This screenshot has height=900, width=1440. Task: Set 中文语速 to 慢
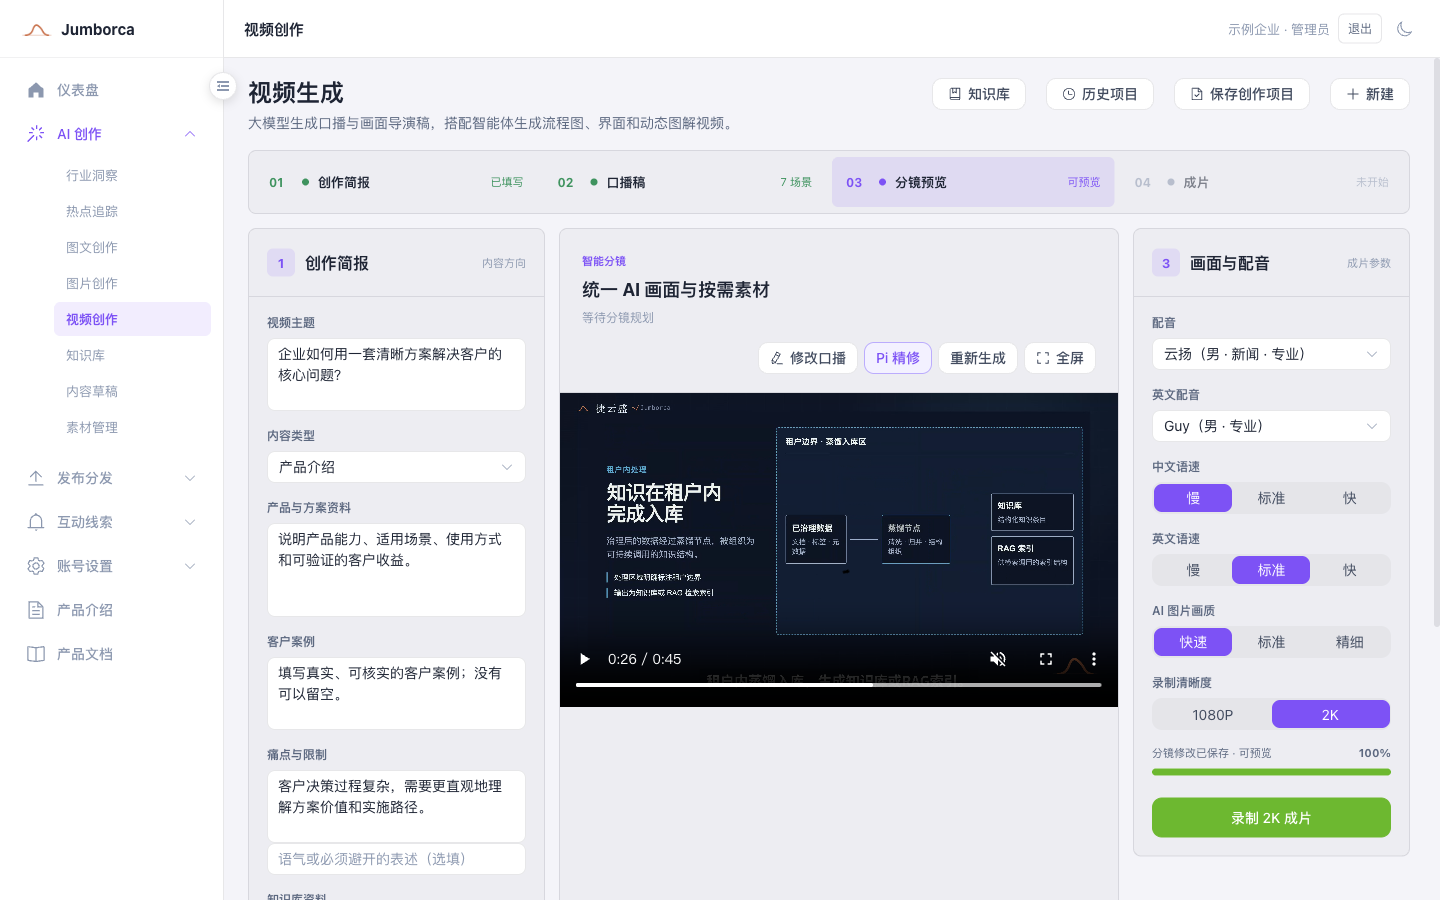coord(1193,498)
